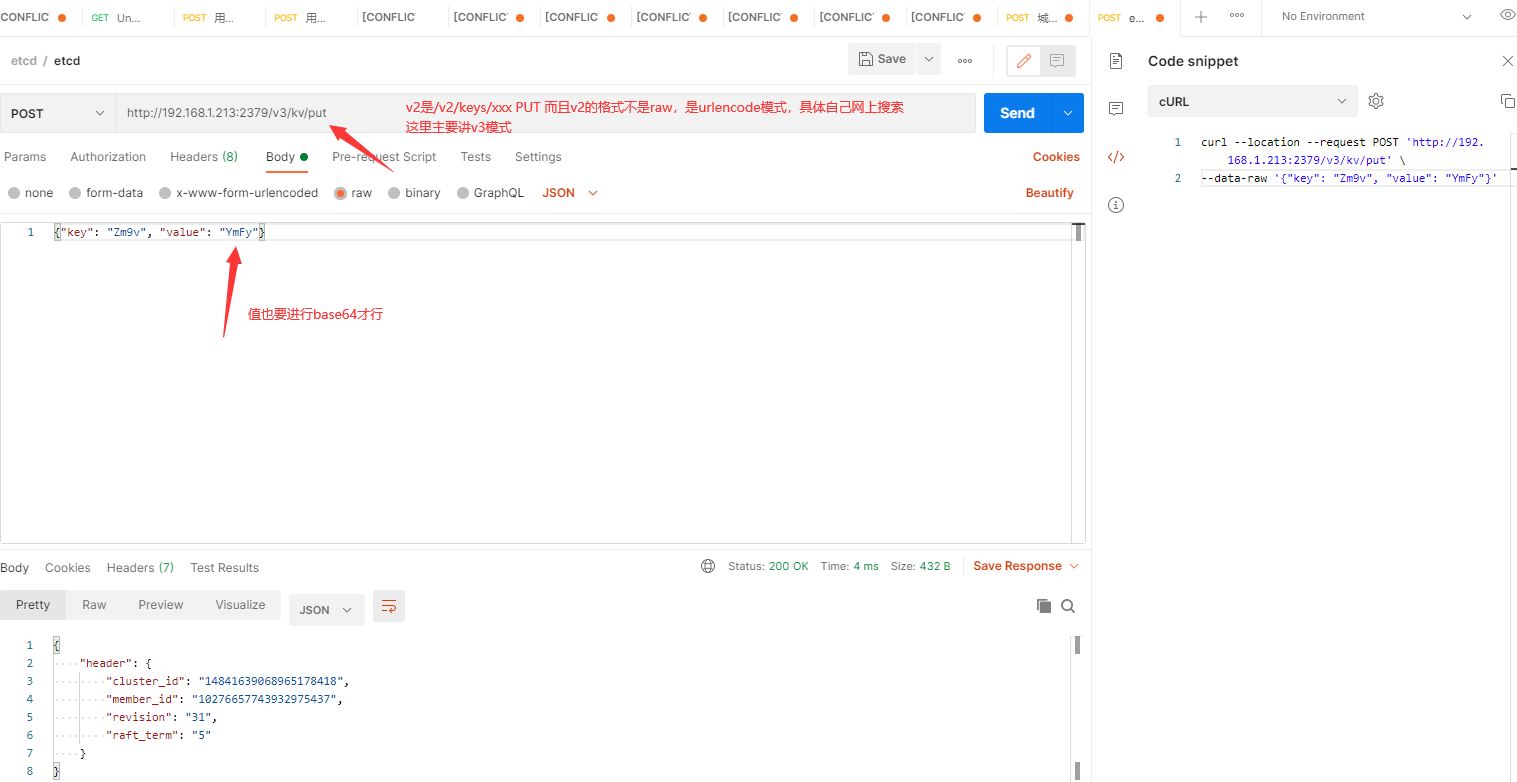Screen dimensions: 1517x782
Task: Click the pencil edit icon near Save
Action: (1023, 60)
